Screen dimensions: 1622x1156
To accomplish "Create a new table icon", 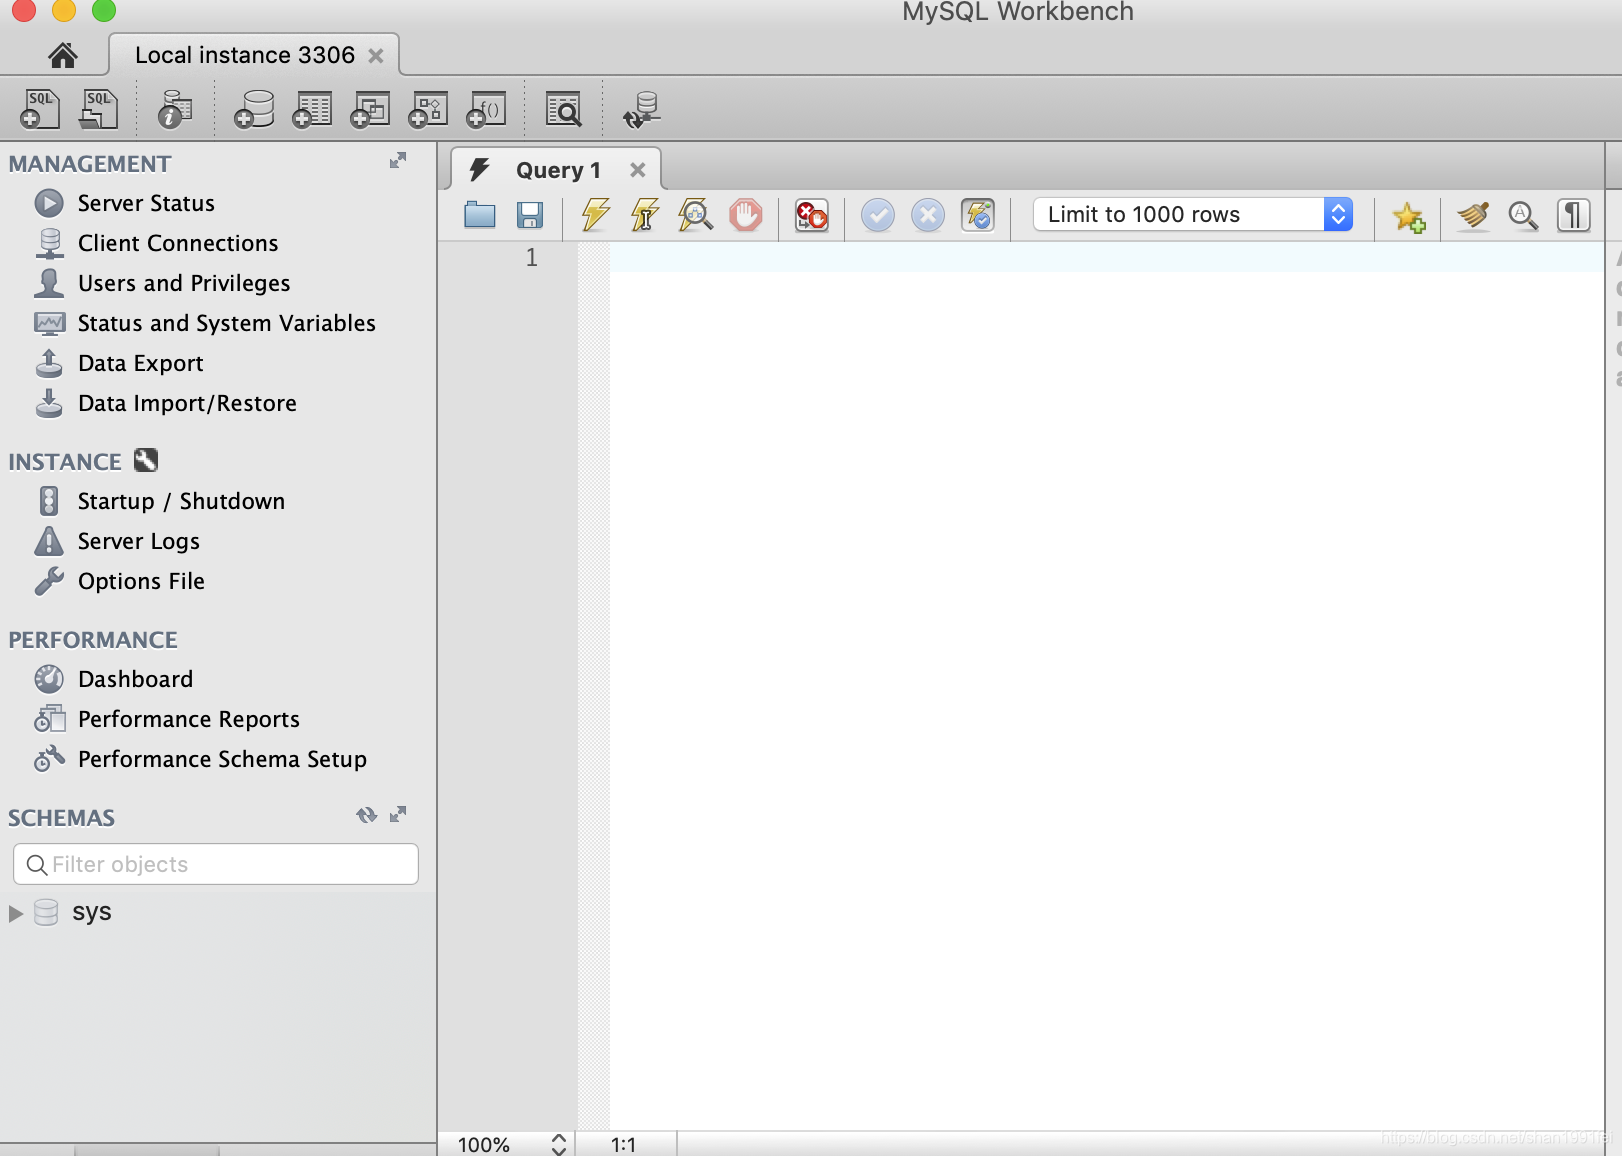I will [x=312, y=109].
